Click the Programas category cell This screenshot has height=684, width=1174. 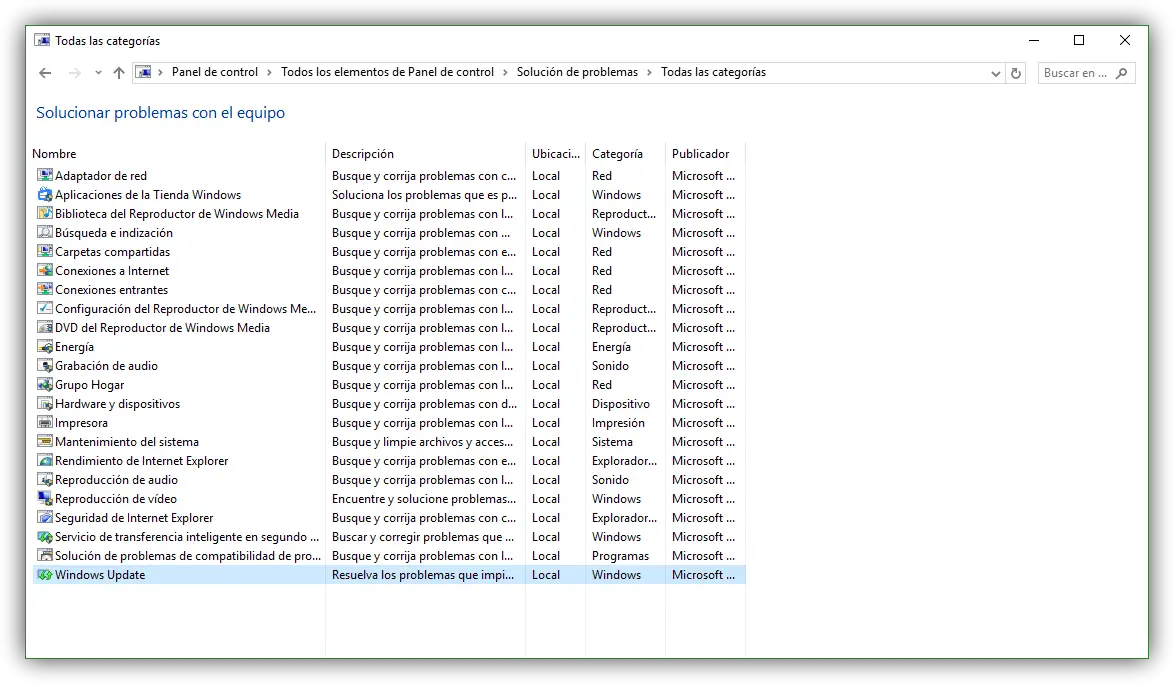[x=621, y=556]
